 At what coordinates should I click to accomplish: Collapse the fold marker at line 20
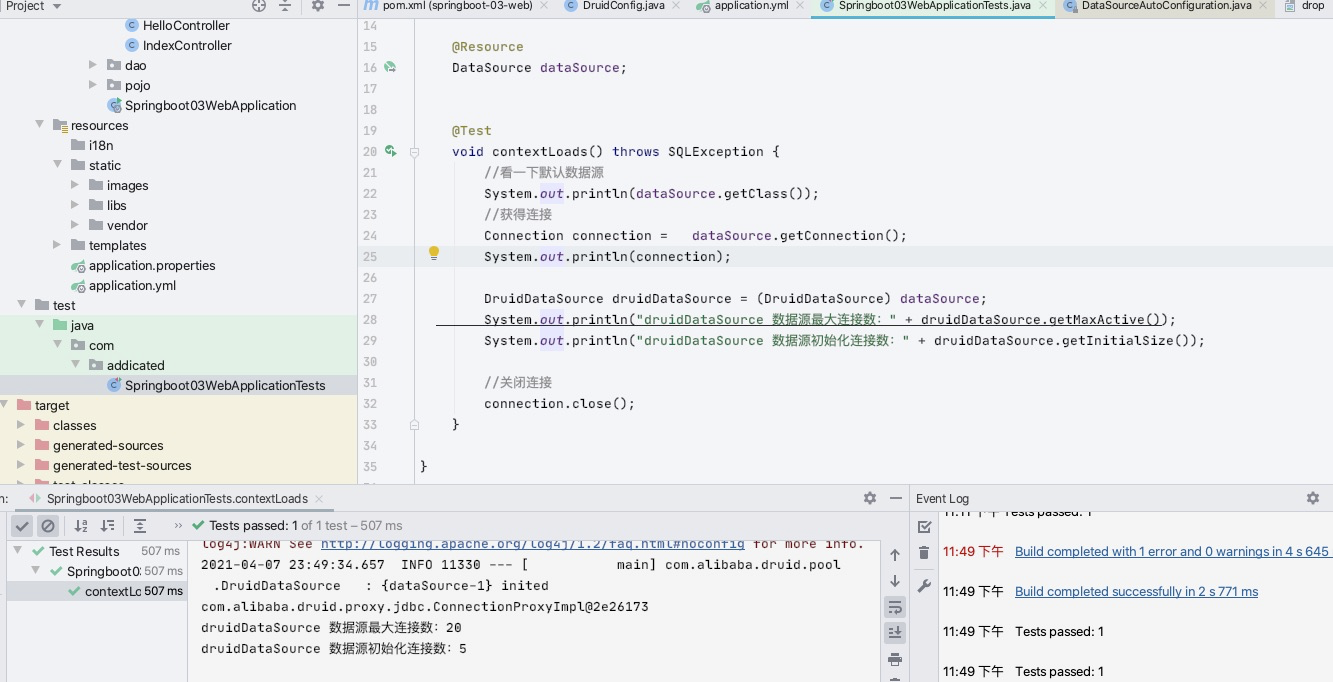(x=414, y=152)
